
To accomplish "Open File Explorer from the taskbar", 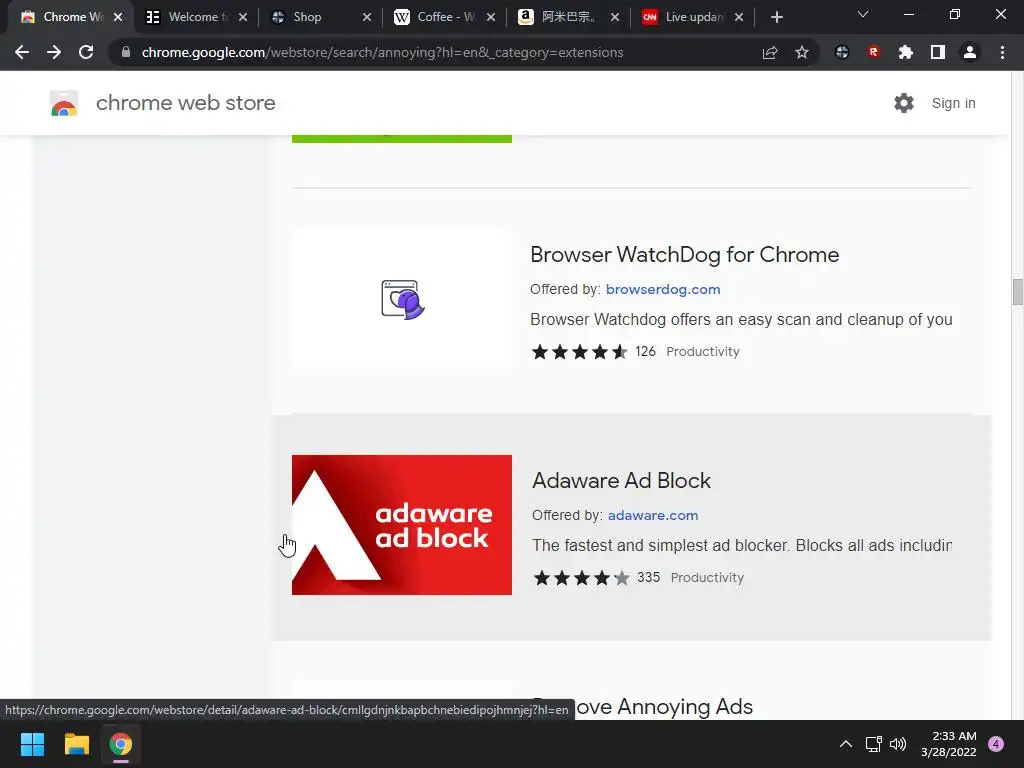I will click(x=76, y=744).
